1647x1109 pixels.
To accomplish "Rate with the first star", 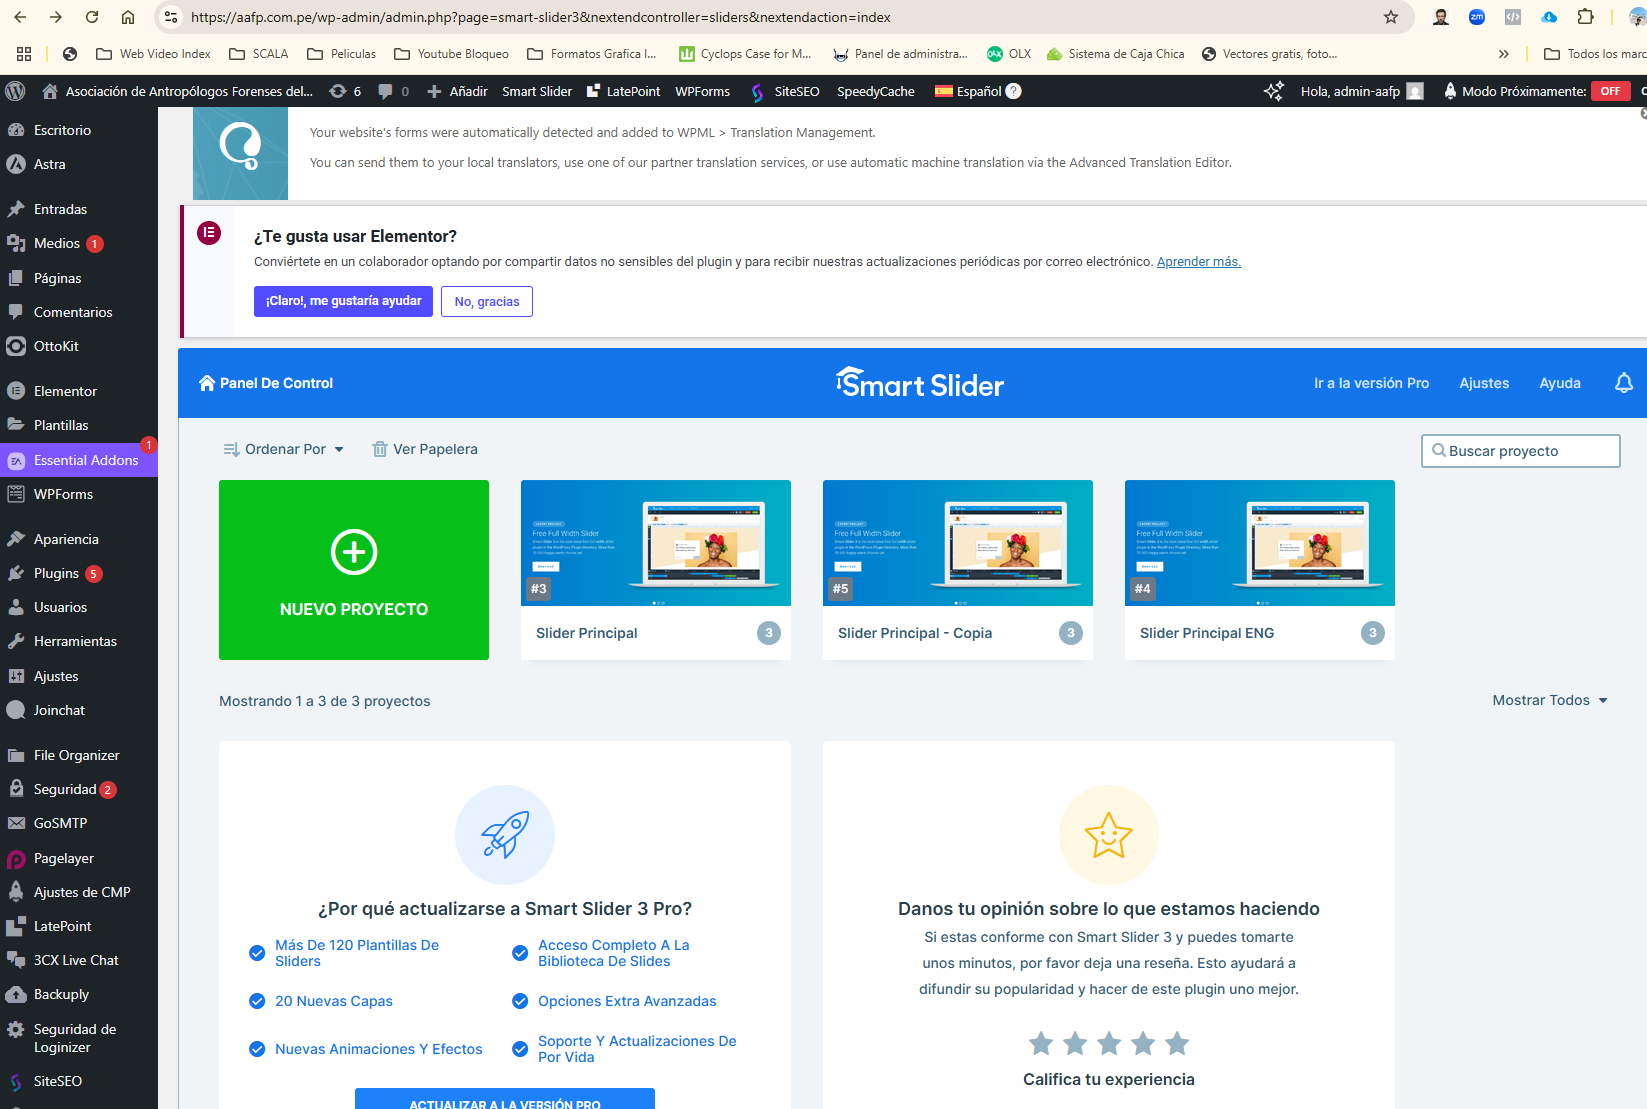I will click(x=1041, y=1043).
